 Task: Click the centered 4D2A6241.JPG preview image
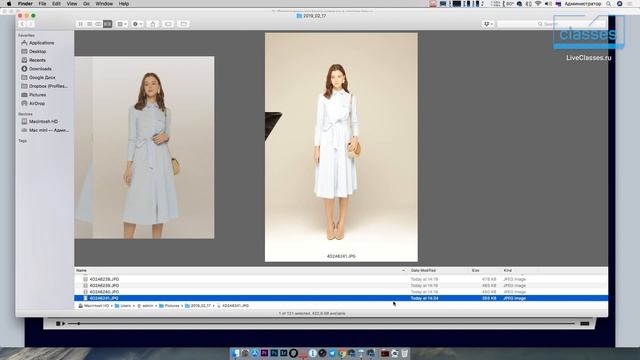coord(341,147)
